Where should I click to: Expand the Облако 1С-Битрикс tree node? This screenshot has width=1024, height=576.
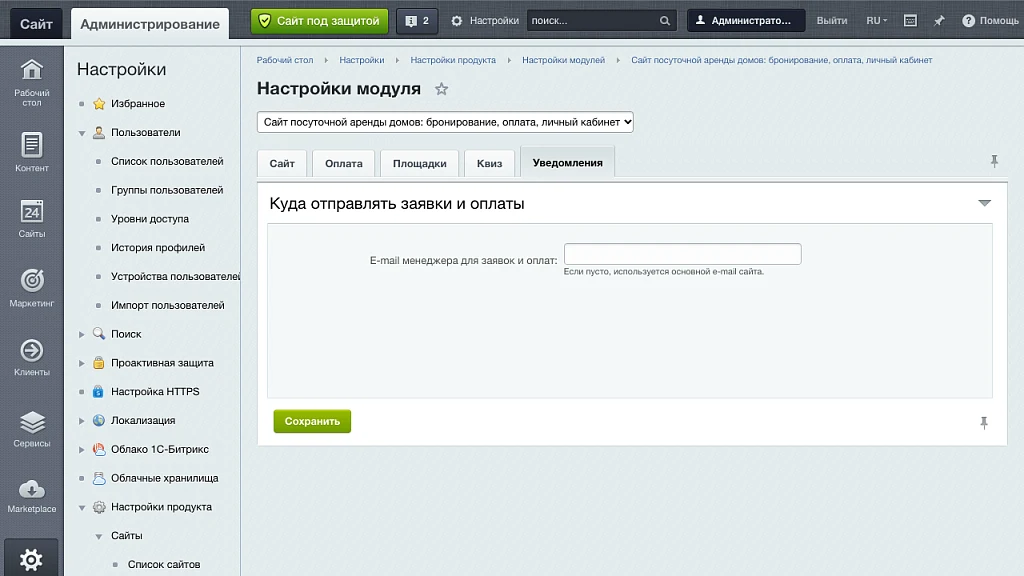(82, 449)
